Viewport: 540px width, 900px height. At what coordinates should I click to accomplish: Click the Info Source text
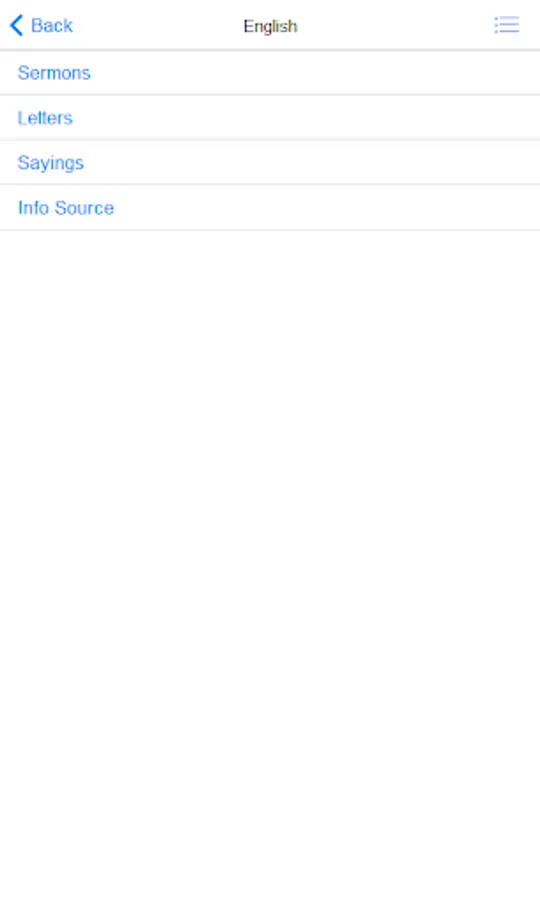66,208
